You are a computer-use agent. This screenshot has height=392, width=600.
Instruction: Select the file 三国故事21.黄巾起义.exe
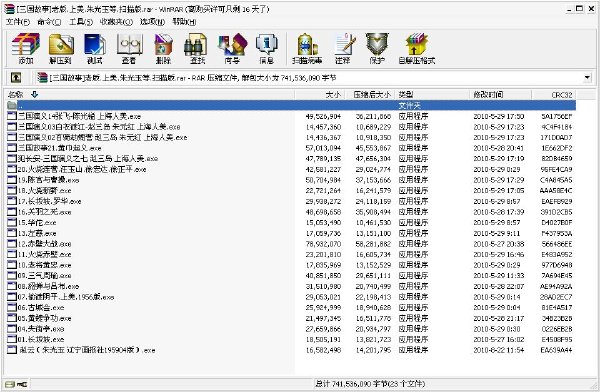(x=59, y=148)
